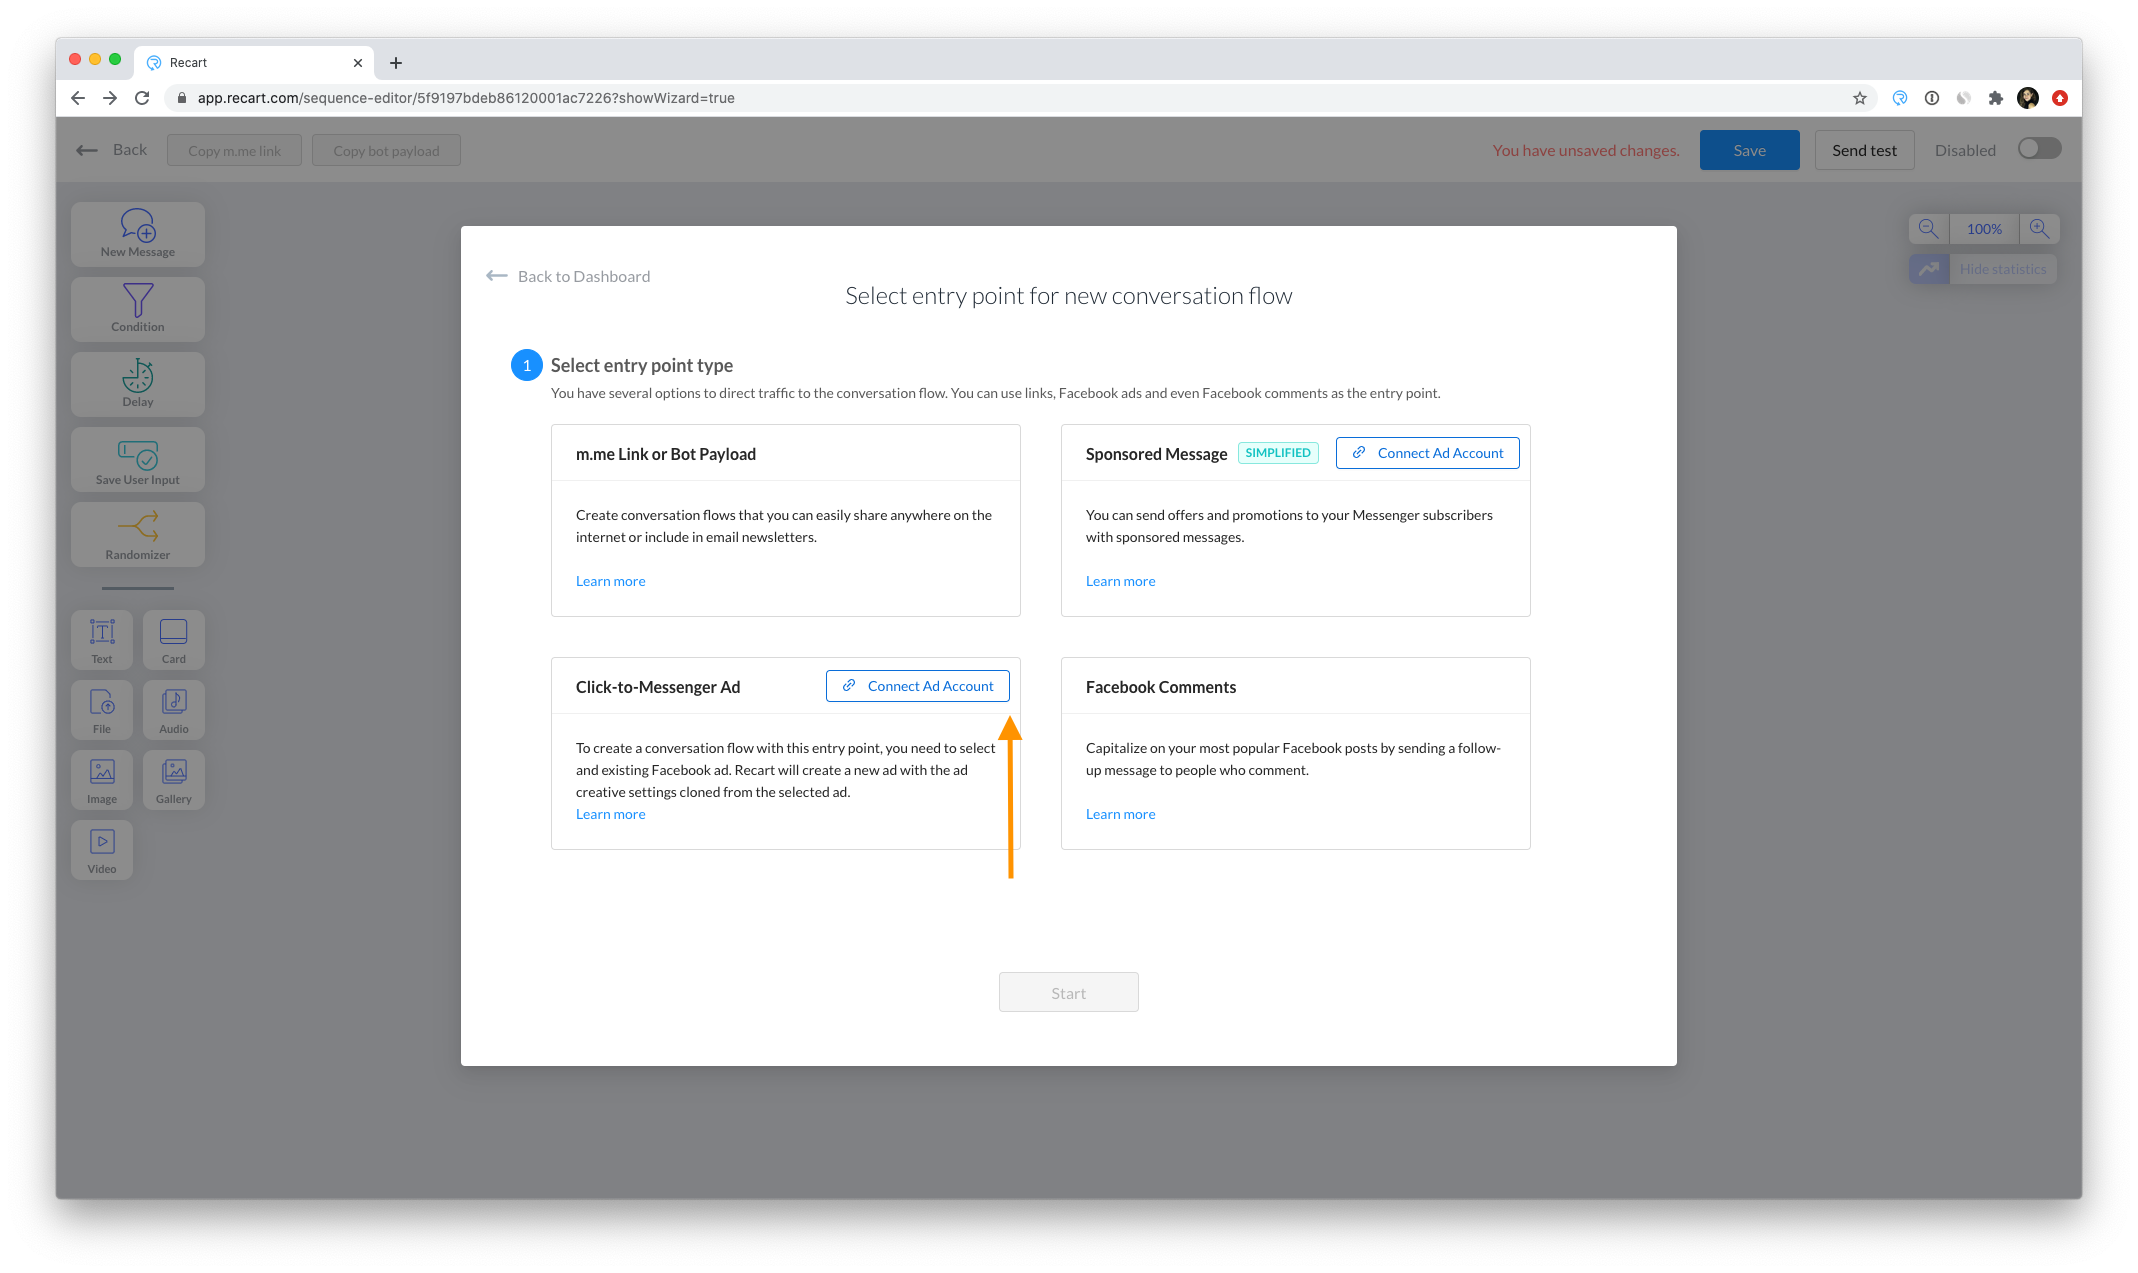This screenshot has width=2138, height=1273.
Task: Bookmark this page with the star icon
Action: (1860, 98)
